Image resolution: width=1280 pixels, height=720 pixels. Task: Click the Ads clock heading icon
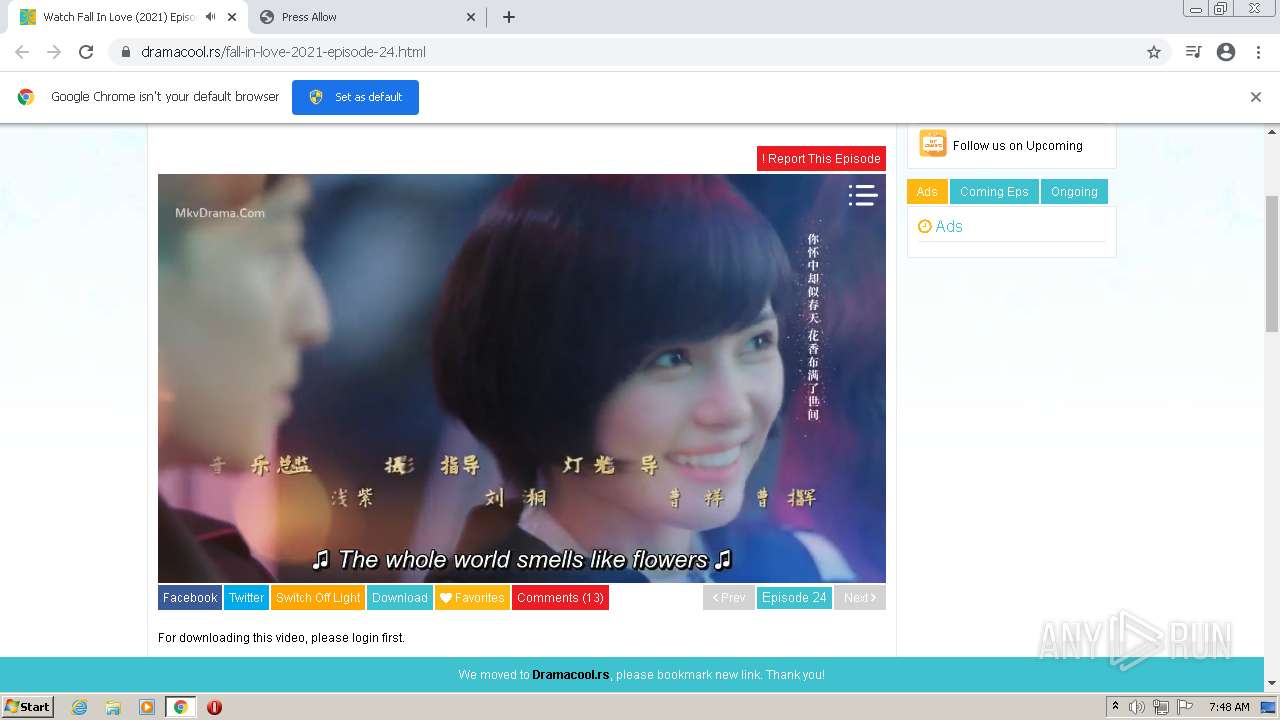[x=925, y=227]
